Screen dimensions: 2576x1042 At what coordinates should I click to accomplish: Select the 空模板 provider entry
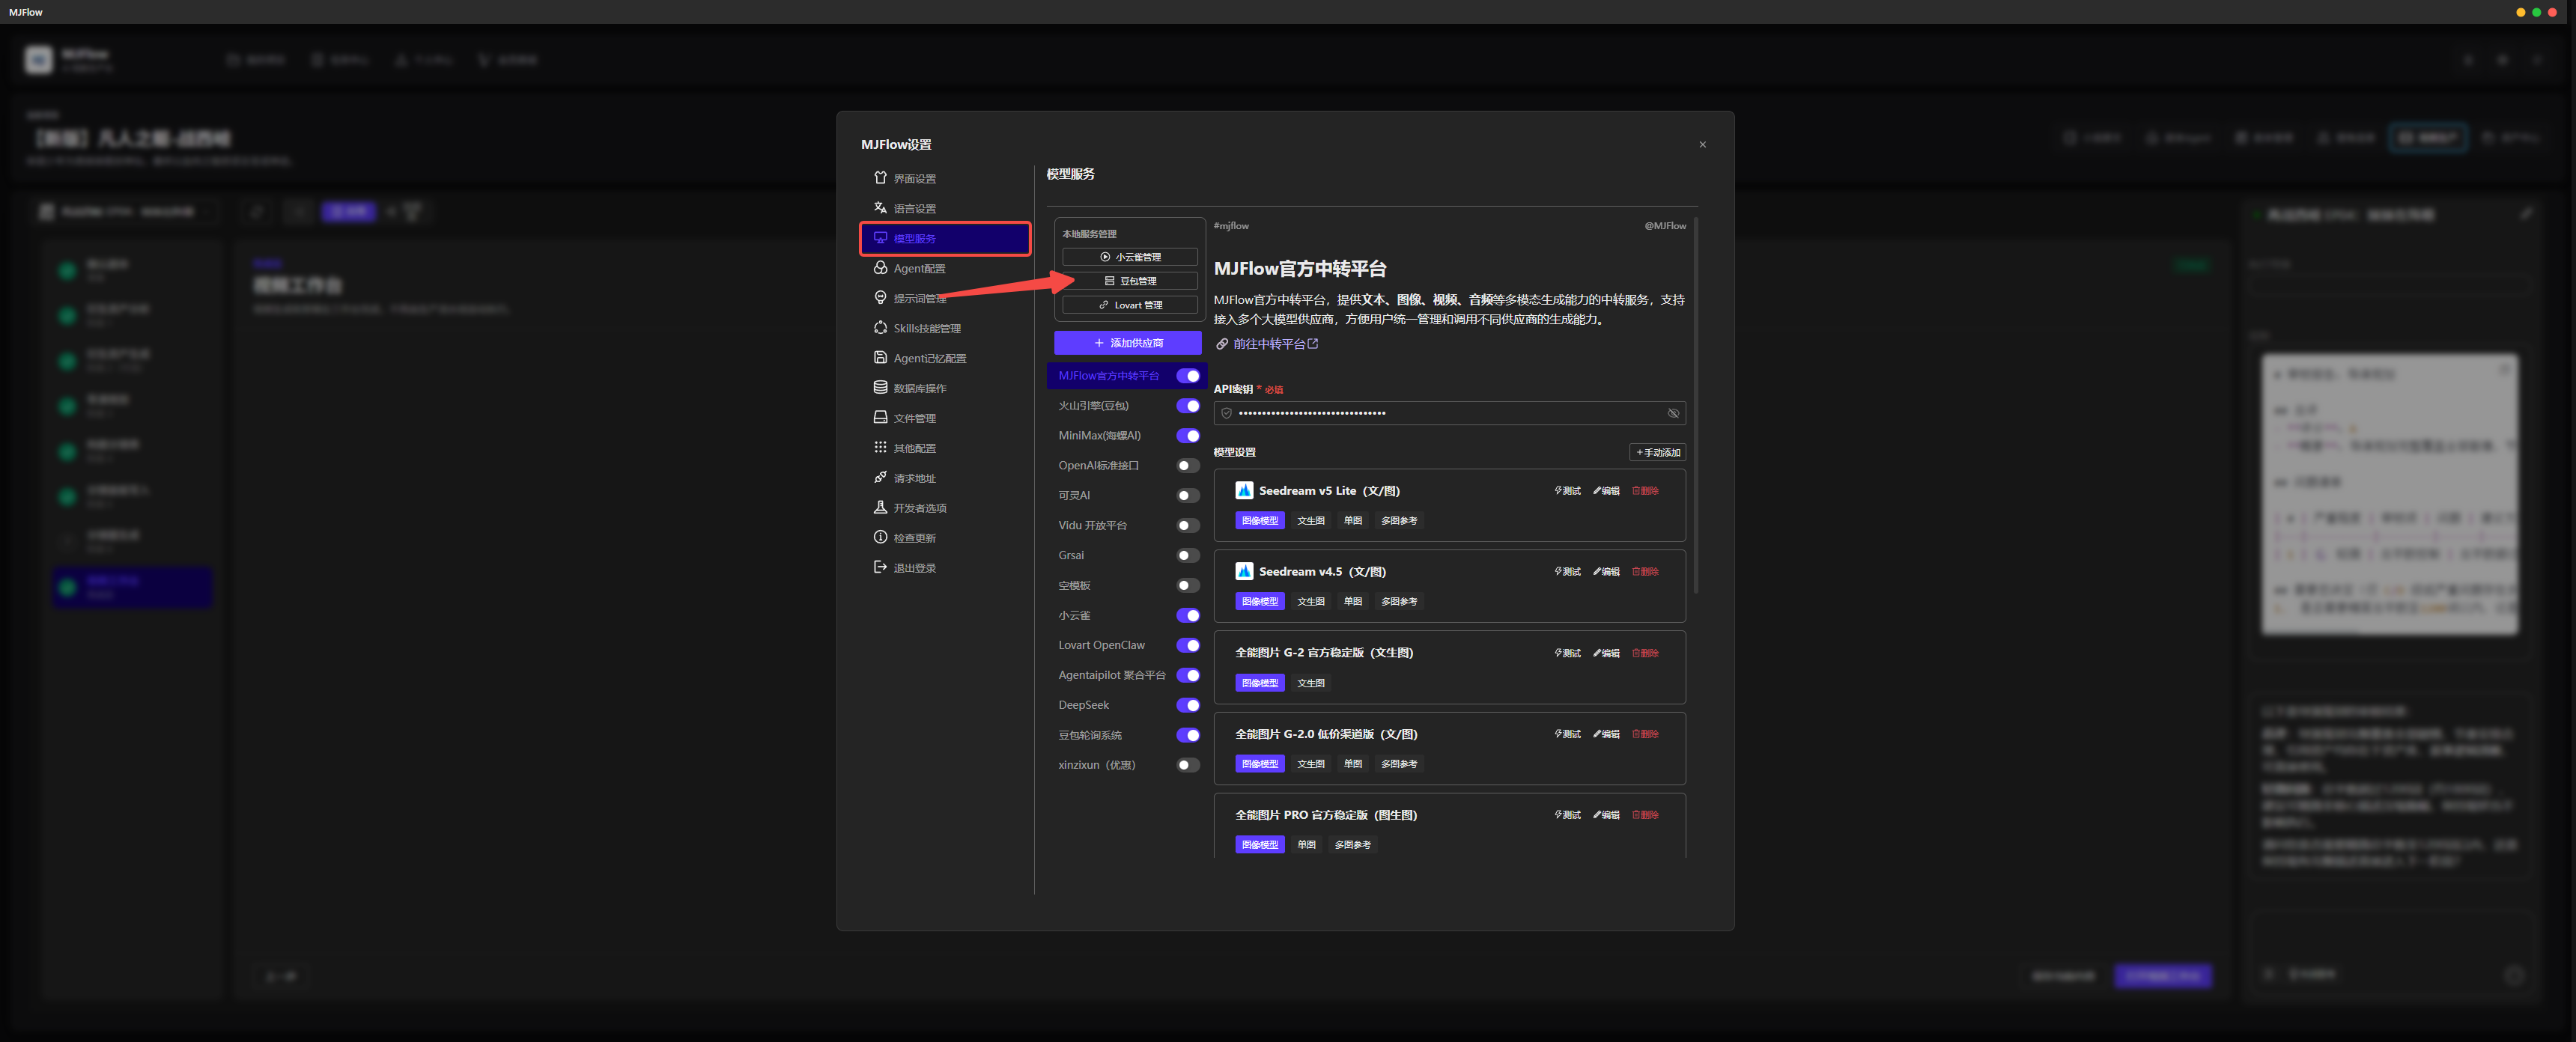(x=1127, y=586)
